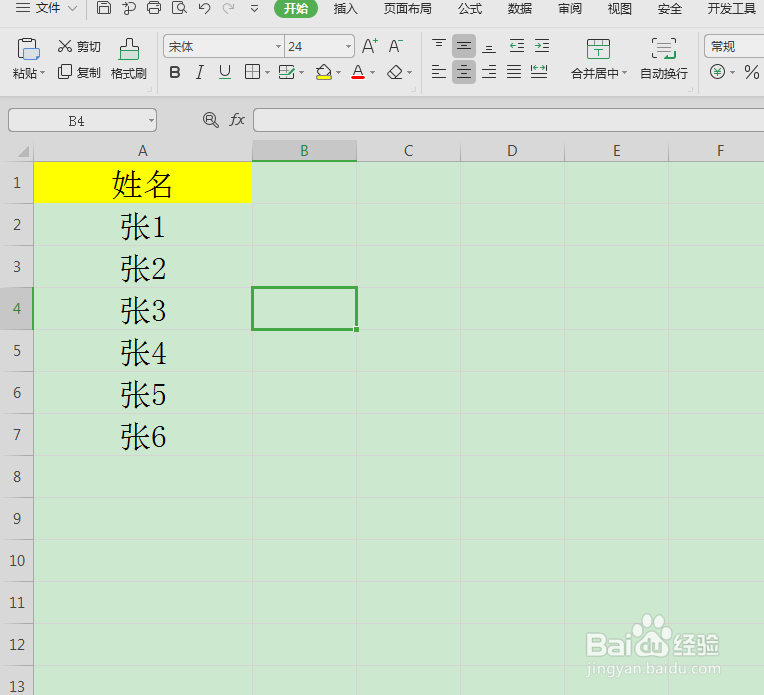Click the currency format icon
The image size is (764, 695).
[x=717, y=72]
